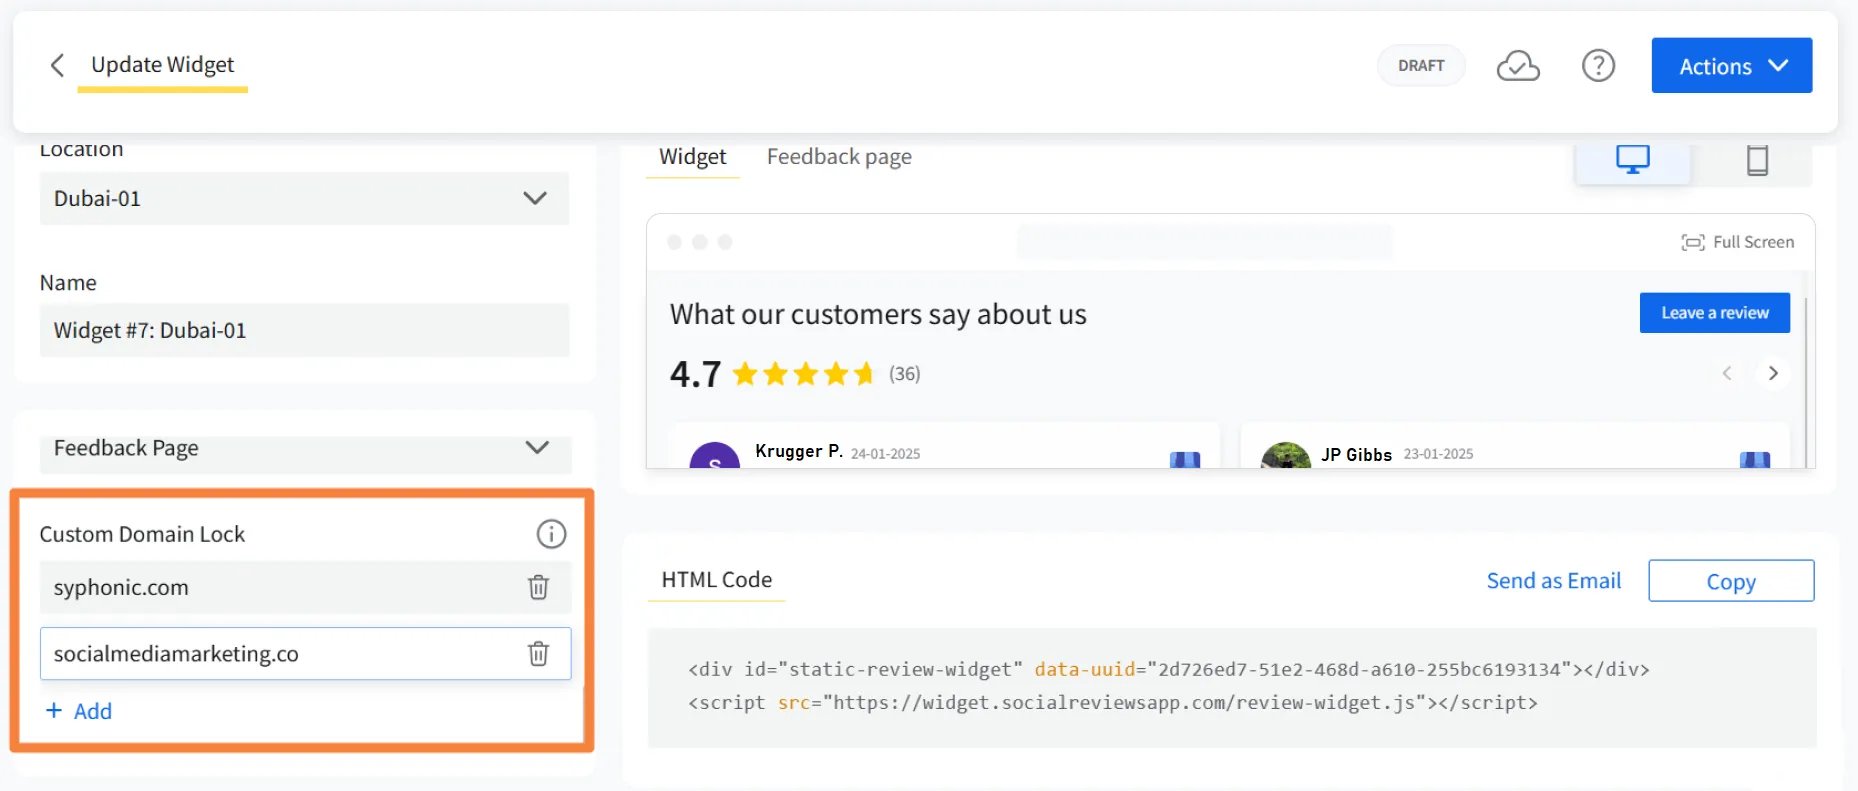
Task: Switch to the Feedback page tab
Action: [x=839, y=157]
